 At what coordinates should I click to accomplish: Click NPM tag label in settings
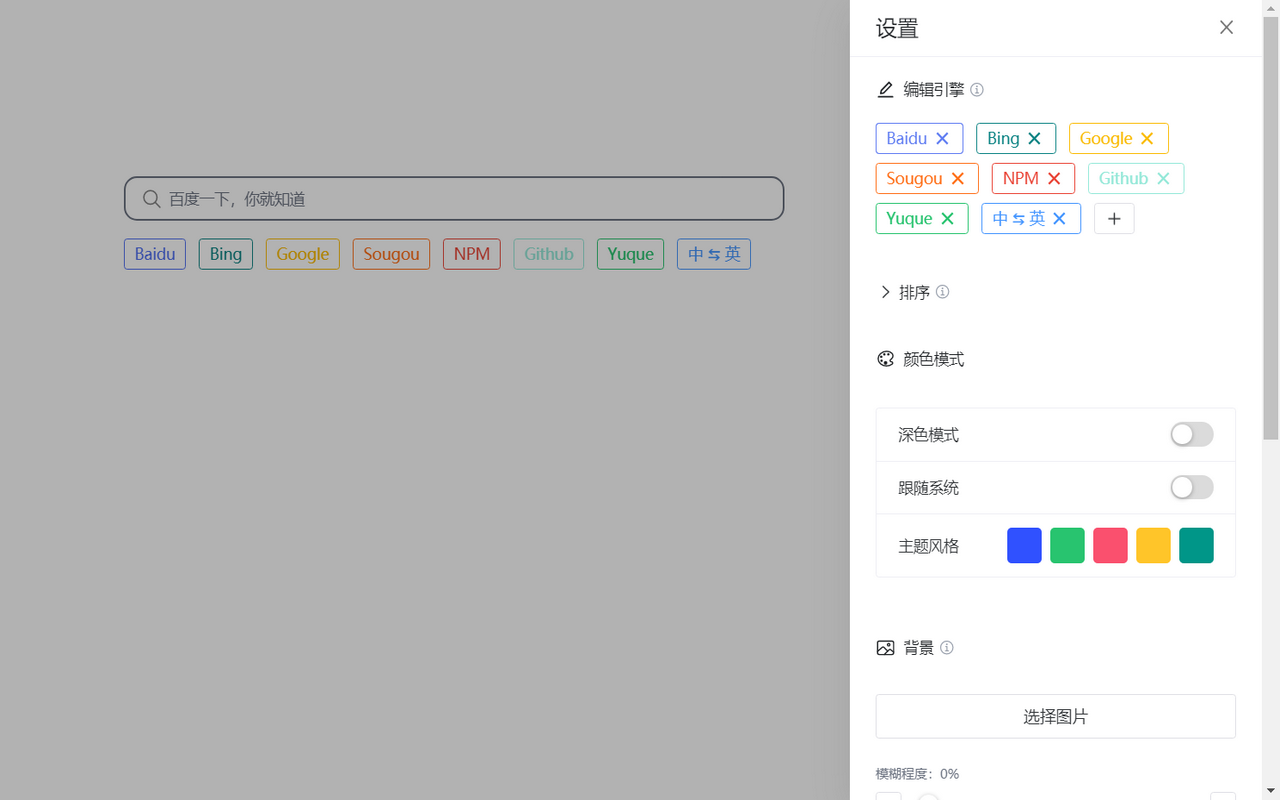pos(1021,179)
